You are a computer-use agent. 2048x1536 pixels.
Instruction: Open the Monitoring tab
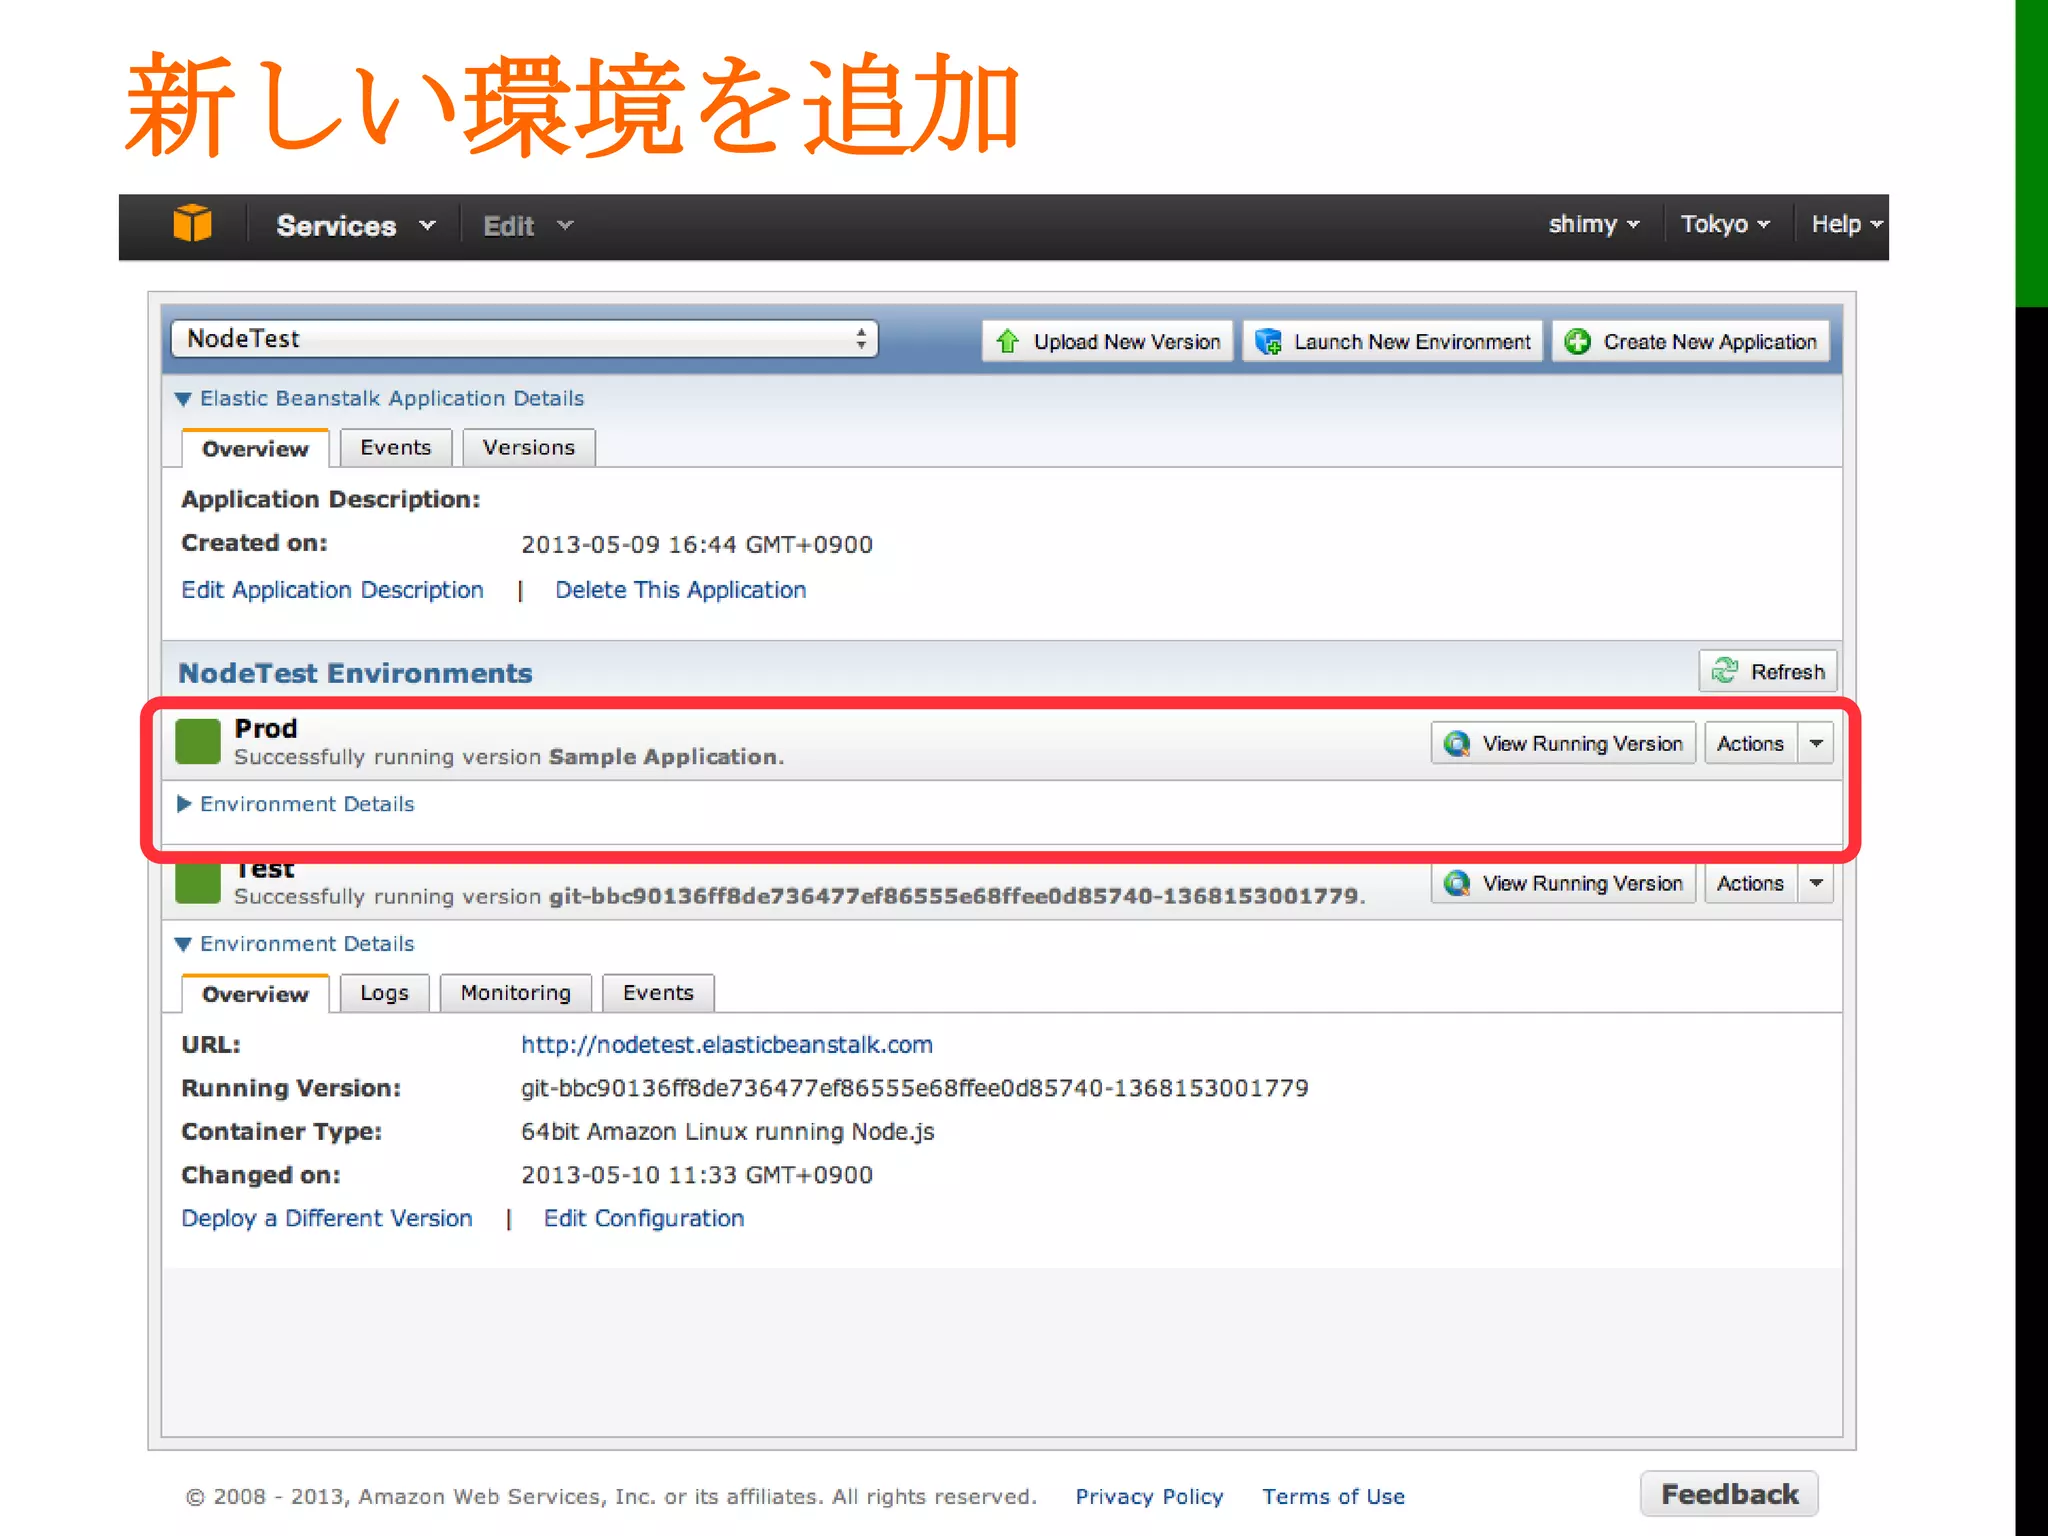click(x=515, y=993)
